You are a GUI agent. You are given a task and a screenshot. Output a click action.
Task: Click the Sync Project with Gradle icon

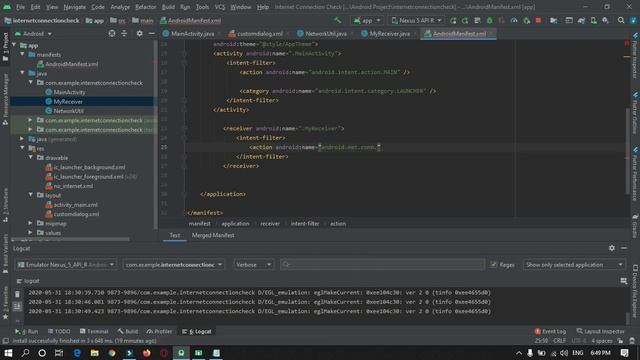(581, 20)
